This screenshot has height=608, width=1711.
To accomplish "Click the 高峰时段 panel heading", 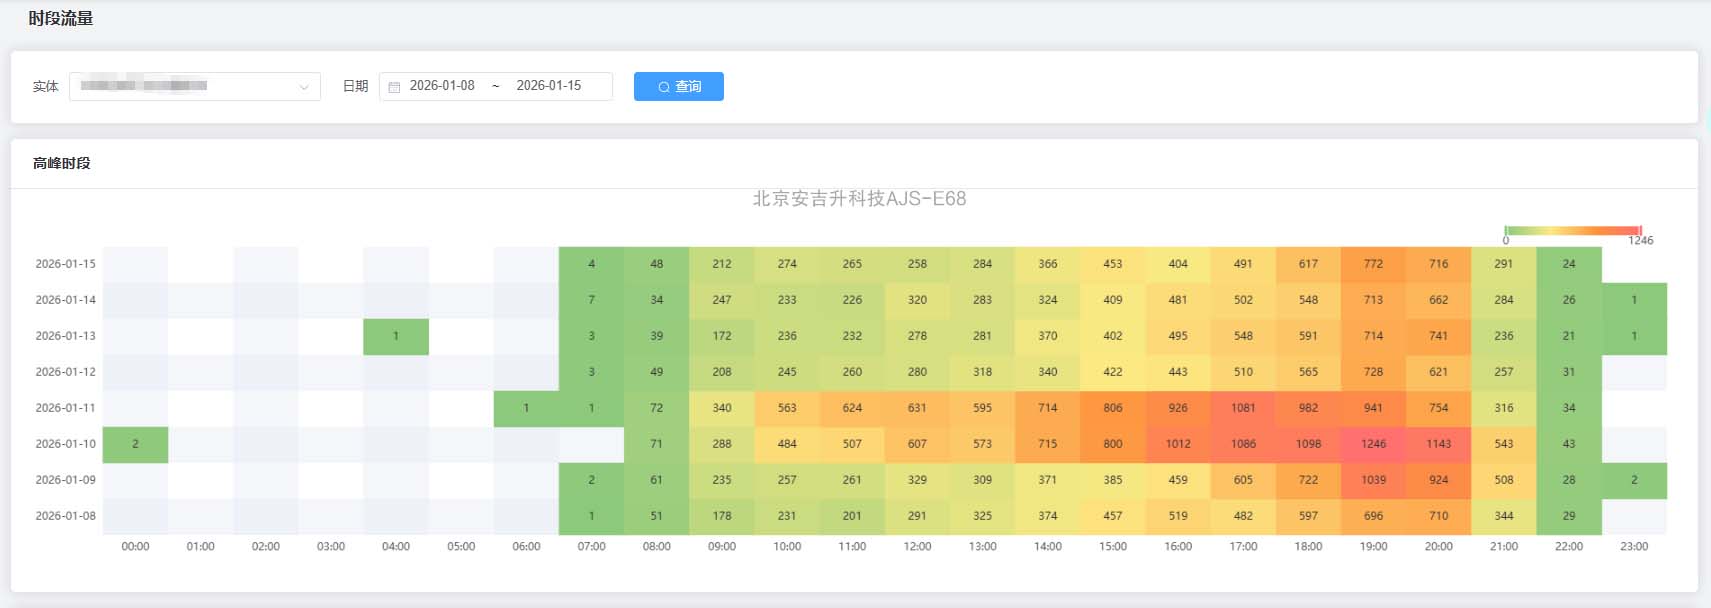I will tap(62, 163).
